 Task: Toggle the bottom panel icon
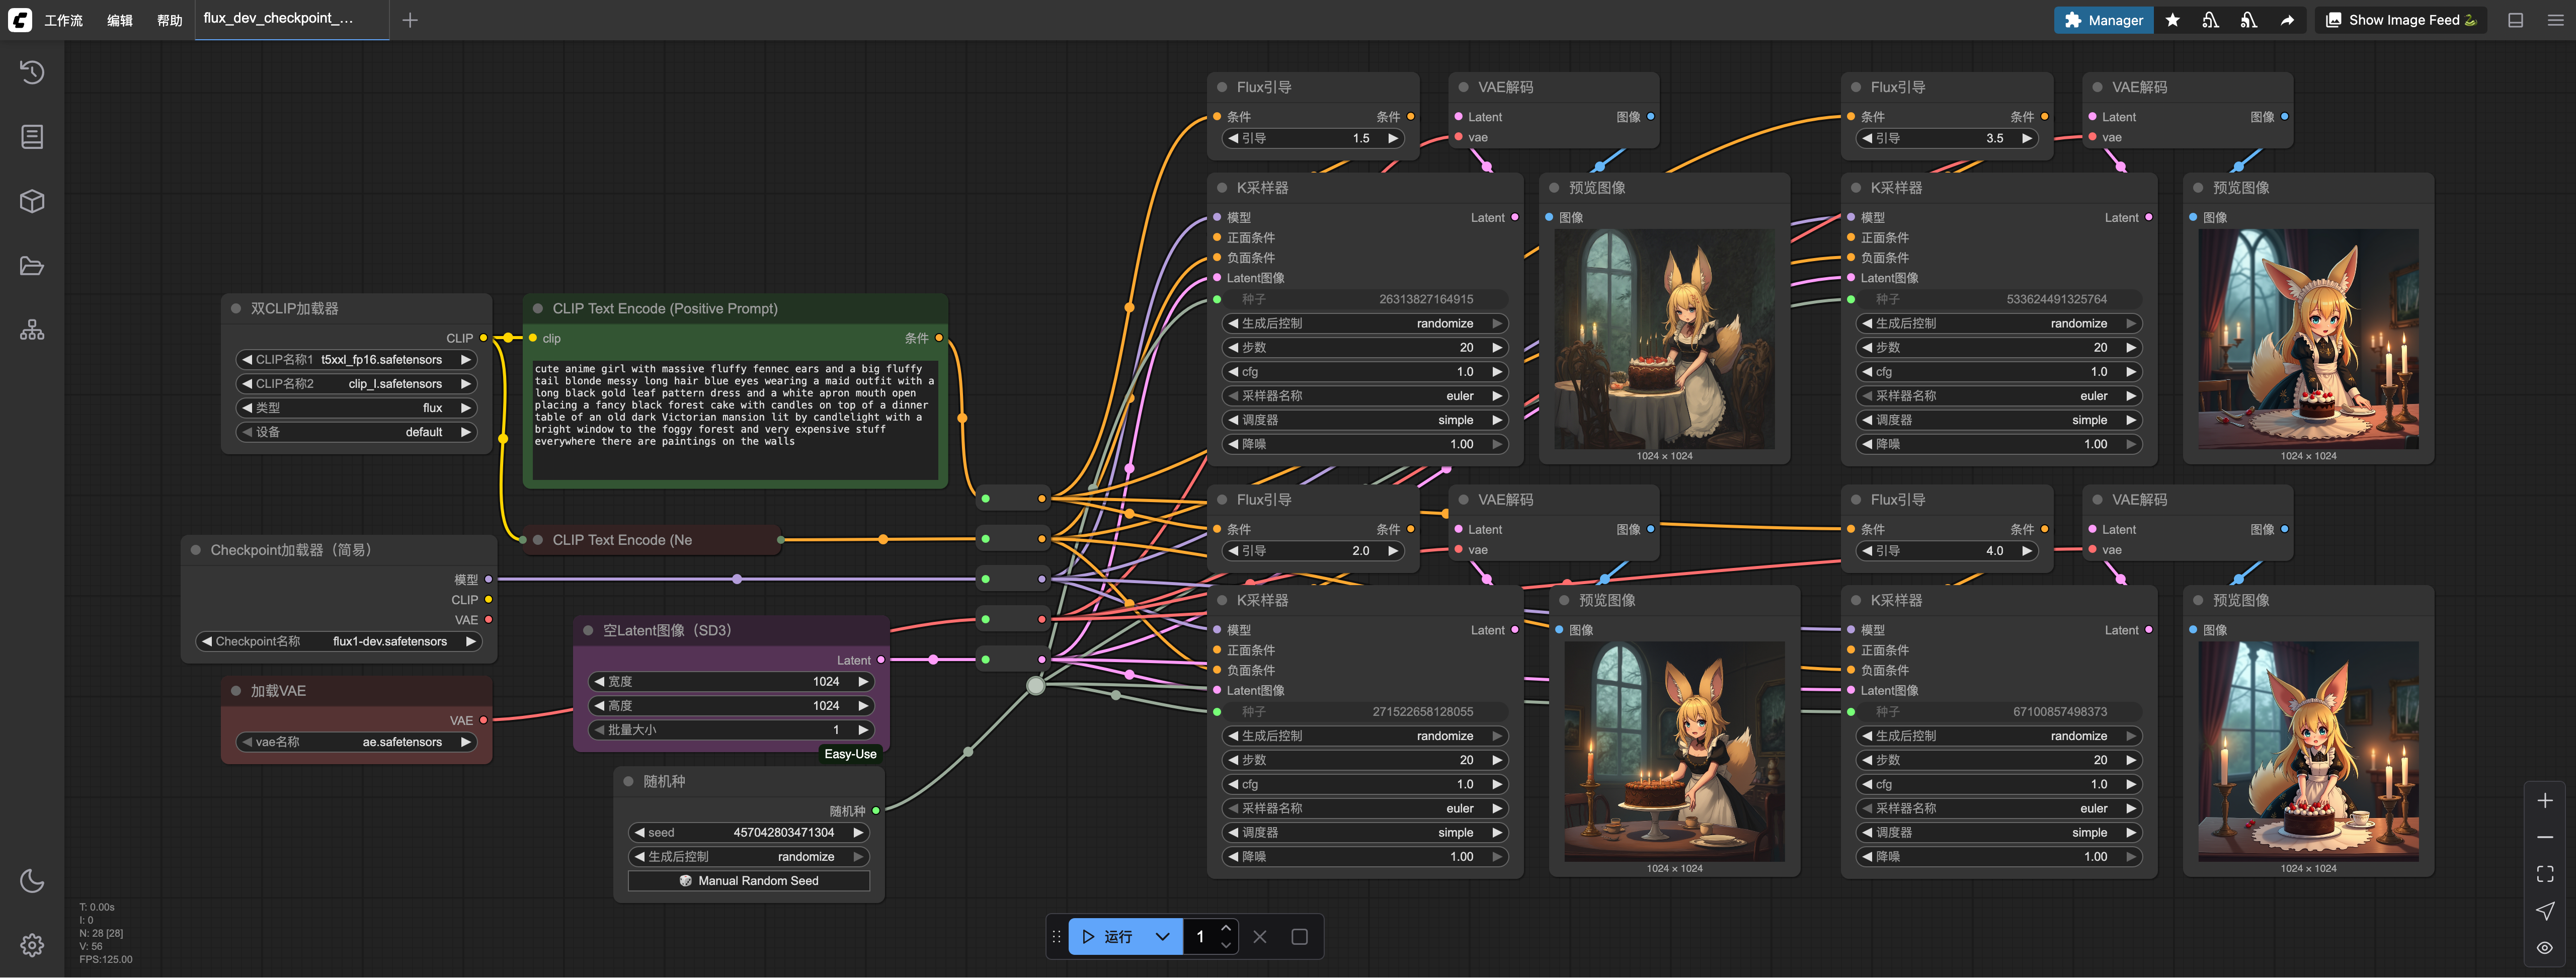coord(2516,20)
